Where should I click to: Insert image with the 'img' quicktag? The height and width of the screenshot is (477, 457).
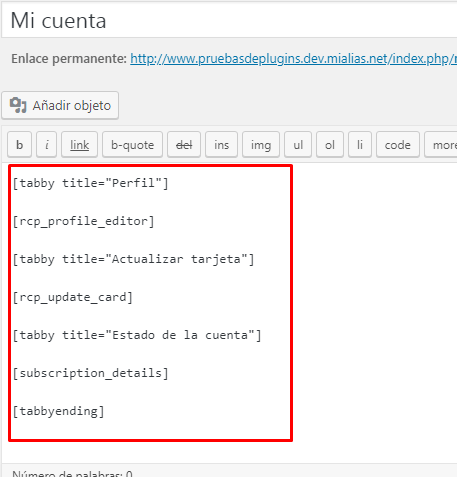(261, 145)
